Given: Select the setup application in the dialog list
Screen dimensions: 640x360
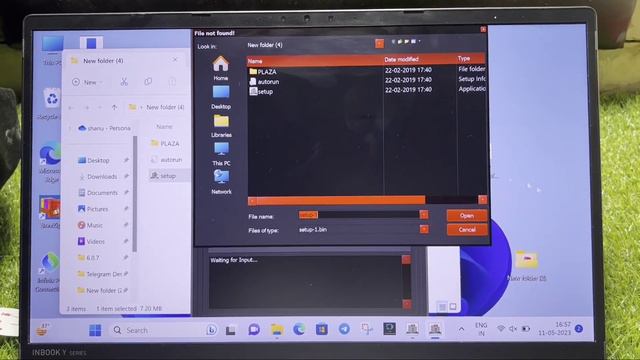Looking at the screenshot, I should (261, 91).
